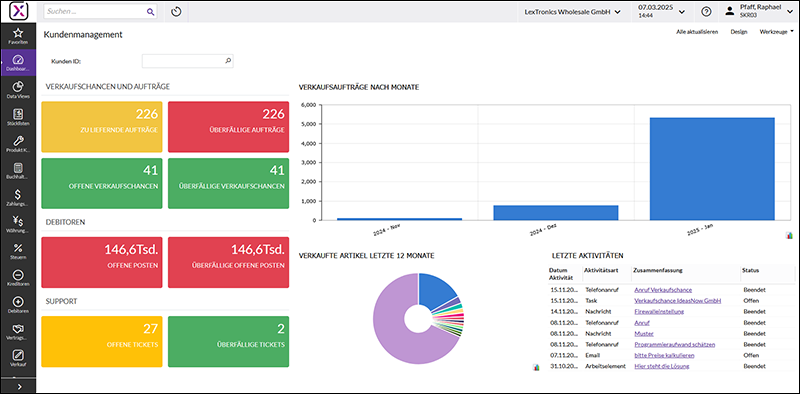800x394 pixels.
Task: Open the Debitoren plus-circle icon
Action: (x=18, y=305)
